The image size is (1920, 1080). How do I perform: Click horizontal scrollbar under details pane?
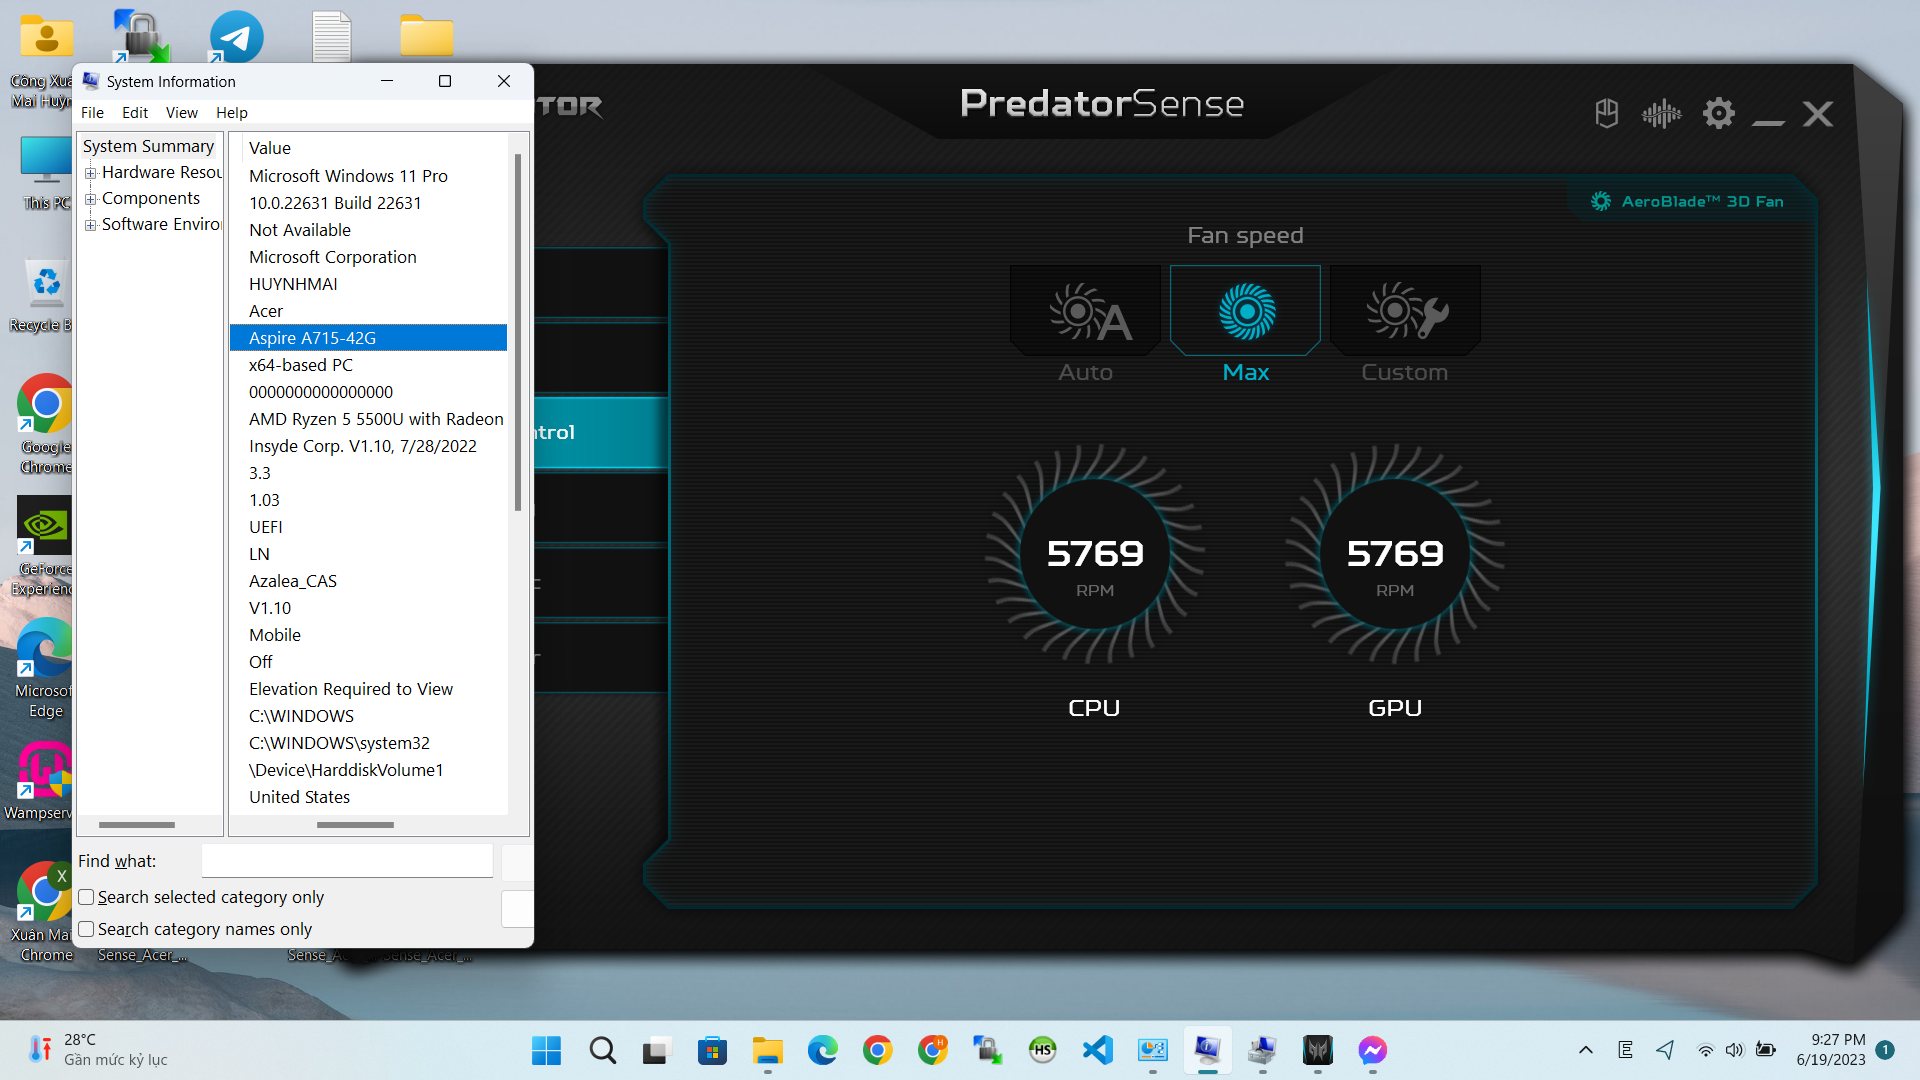(355, 825)
